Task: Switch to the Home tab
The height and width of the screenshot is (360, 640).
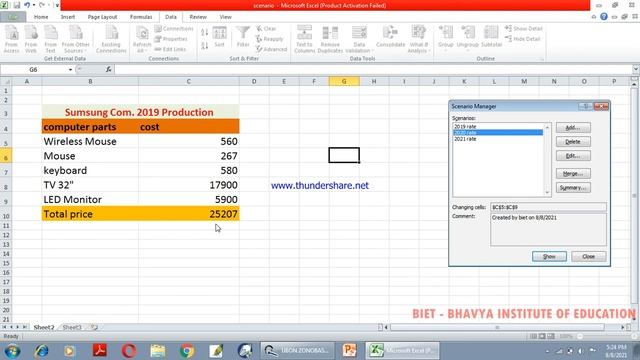Action: (41, 17)
